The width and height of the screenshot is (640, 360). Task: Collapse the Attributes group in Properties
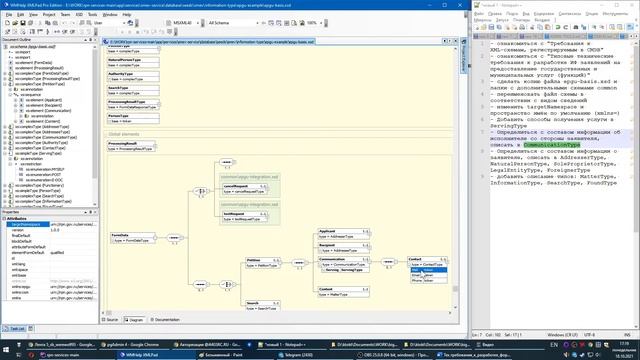tap(4, 219)
